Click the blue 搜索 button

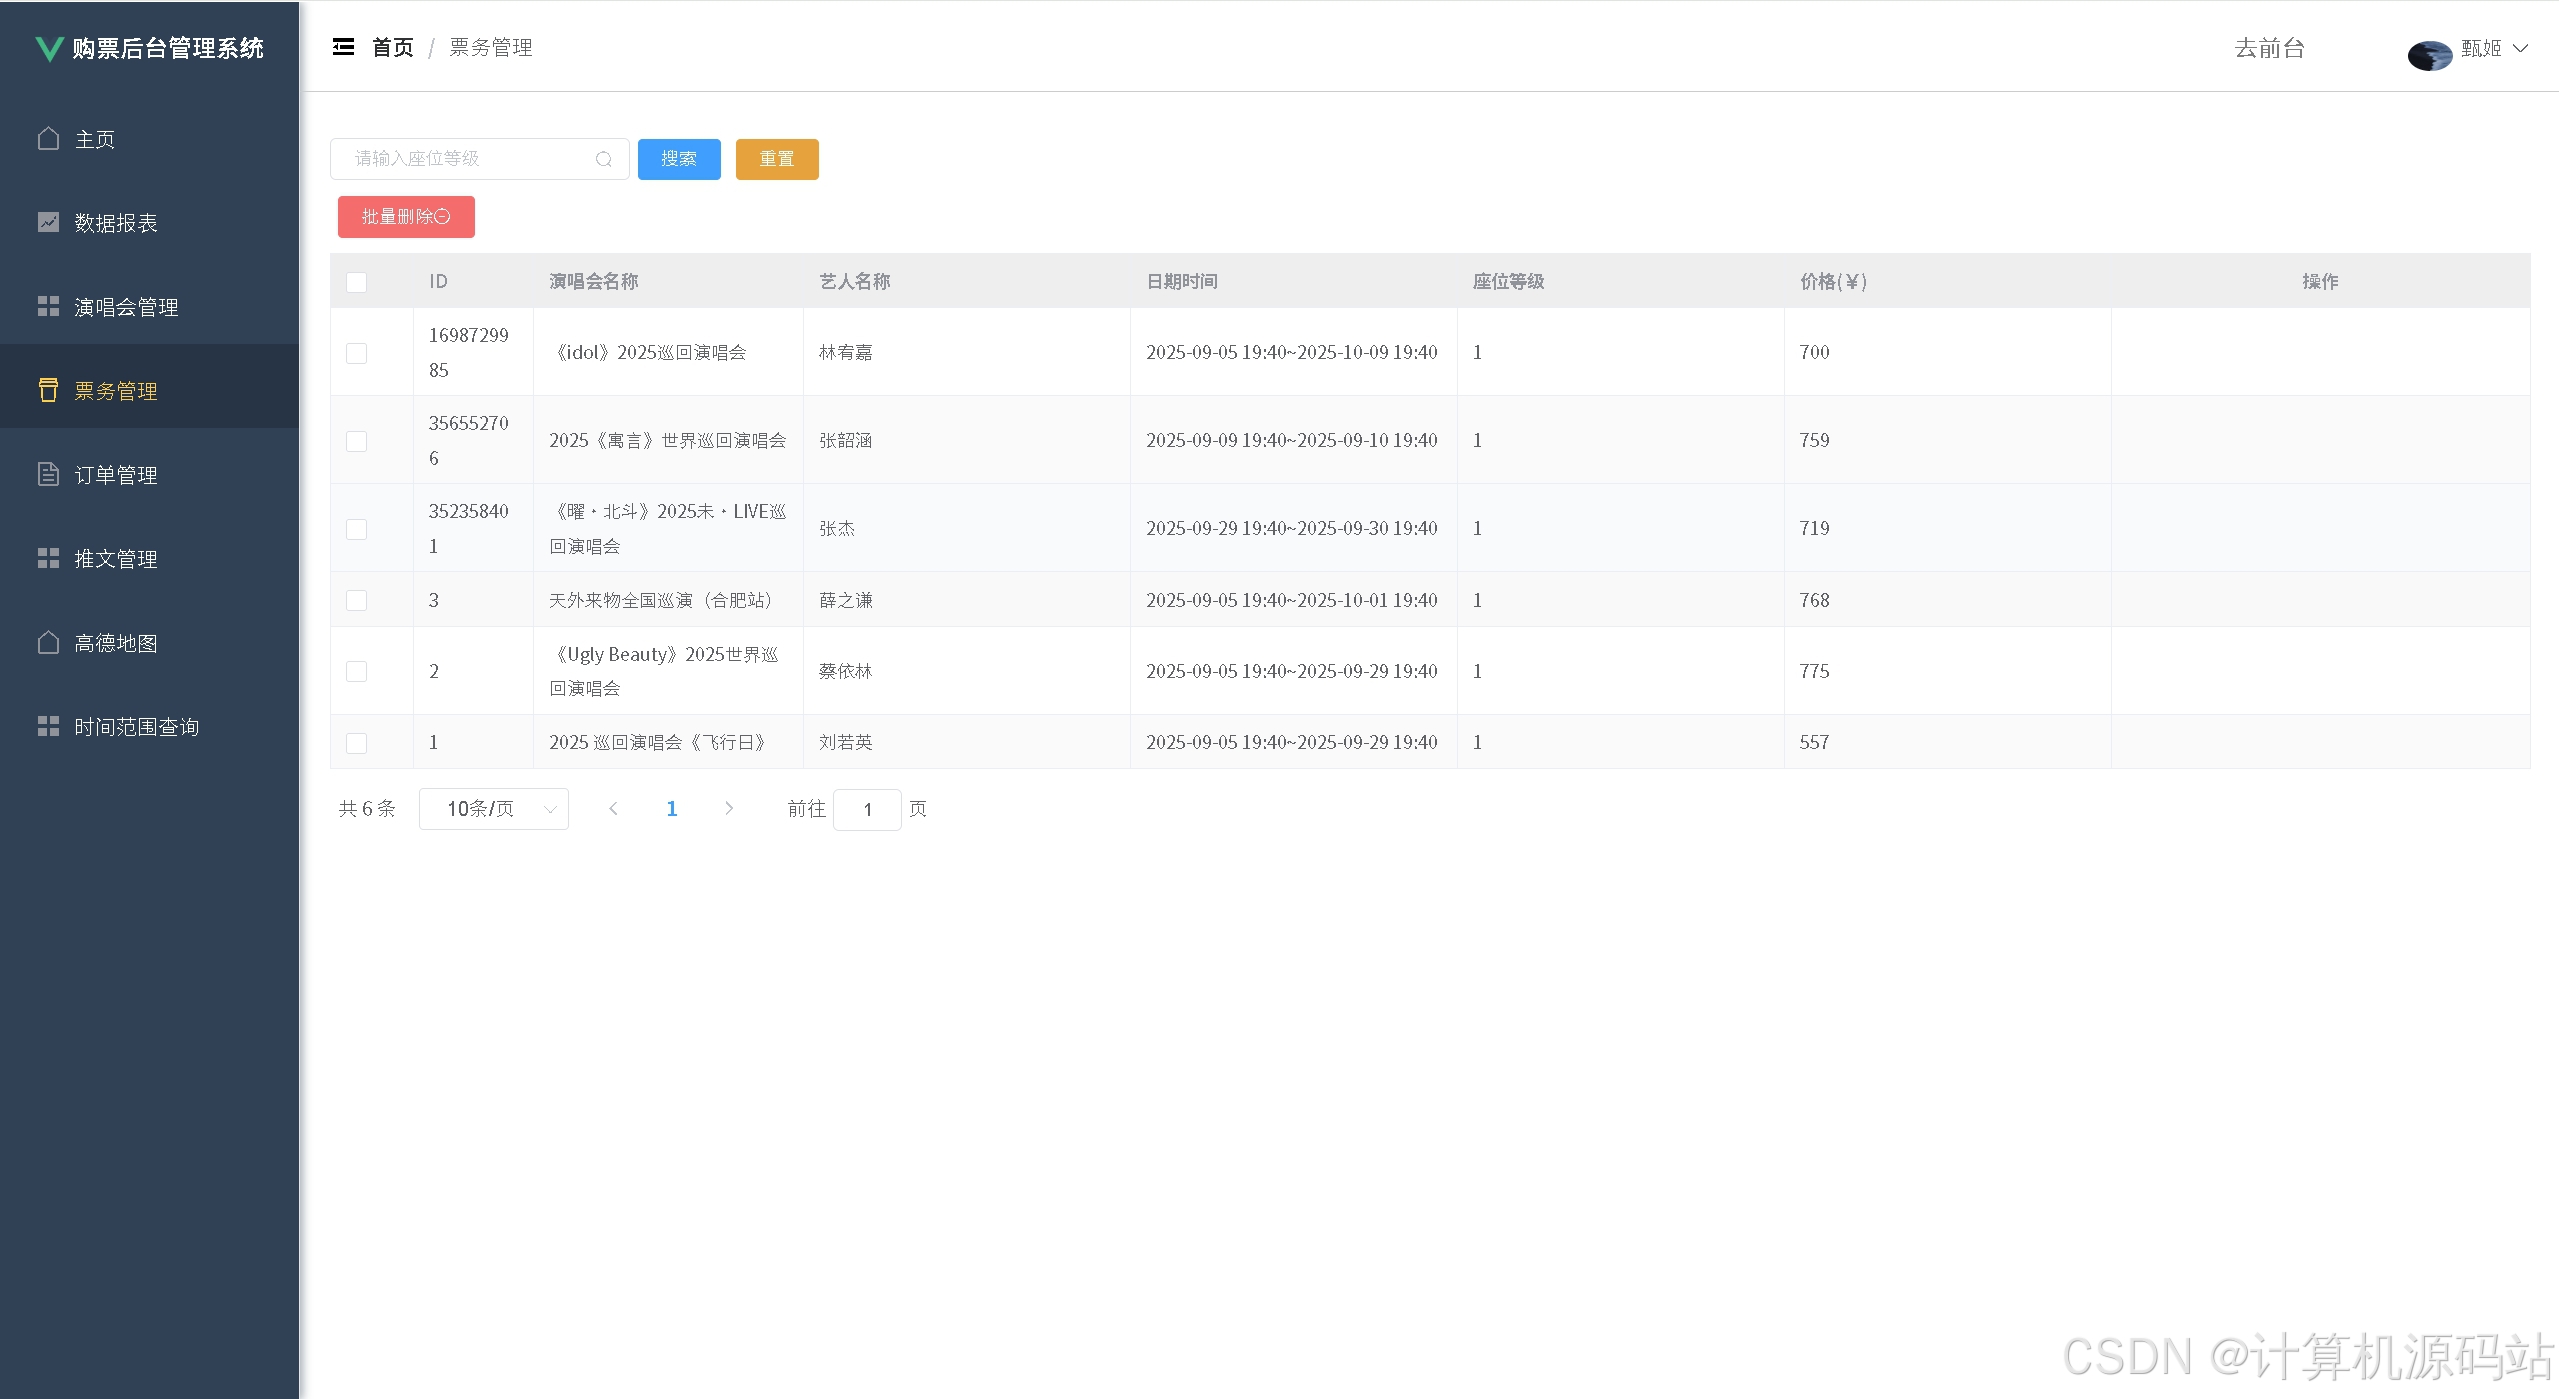tap(679, 159)
